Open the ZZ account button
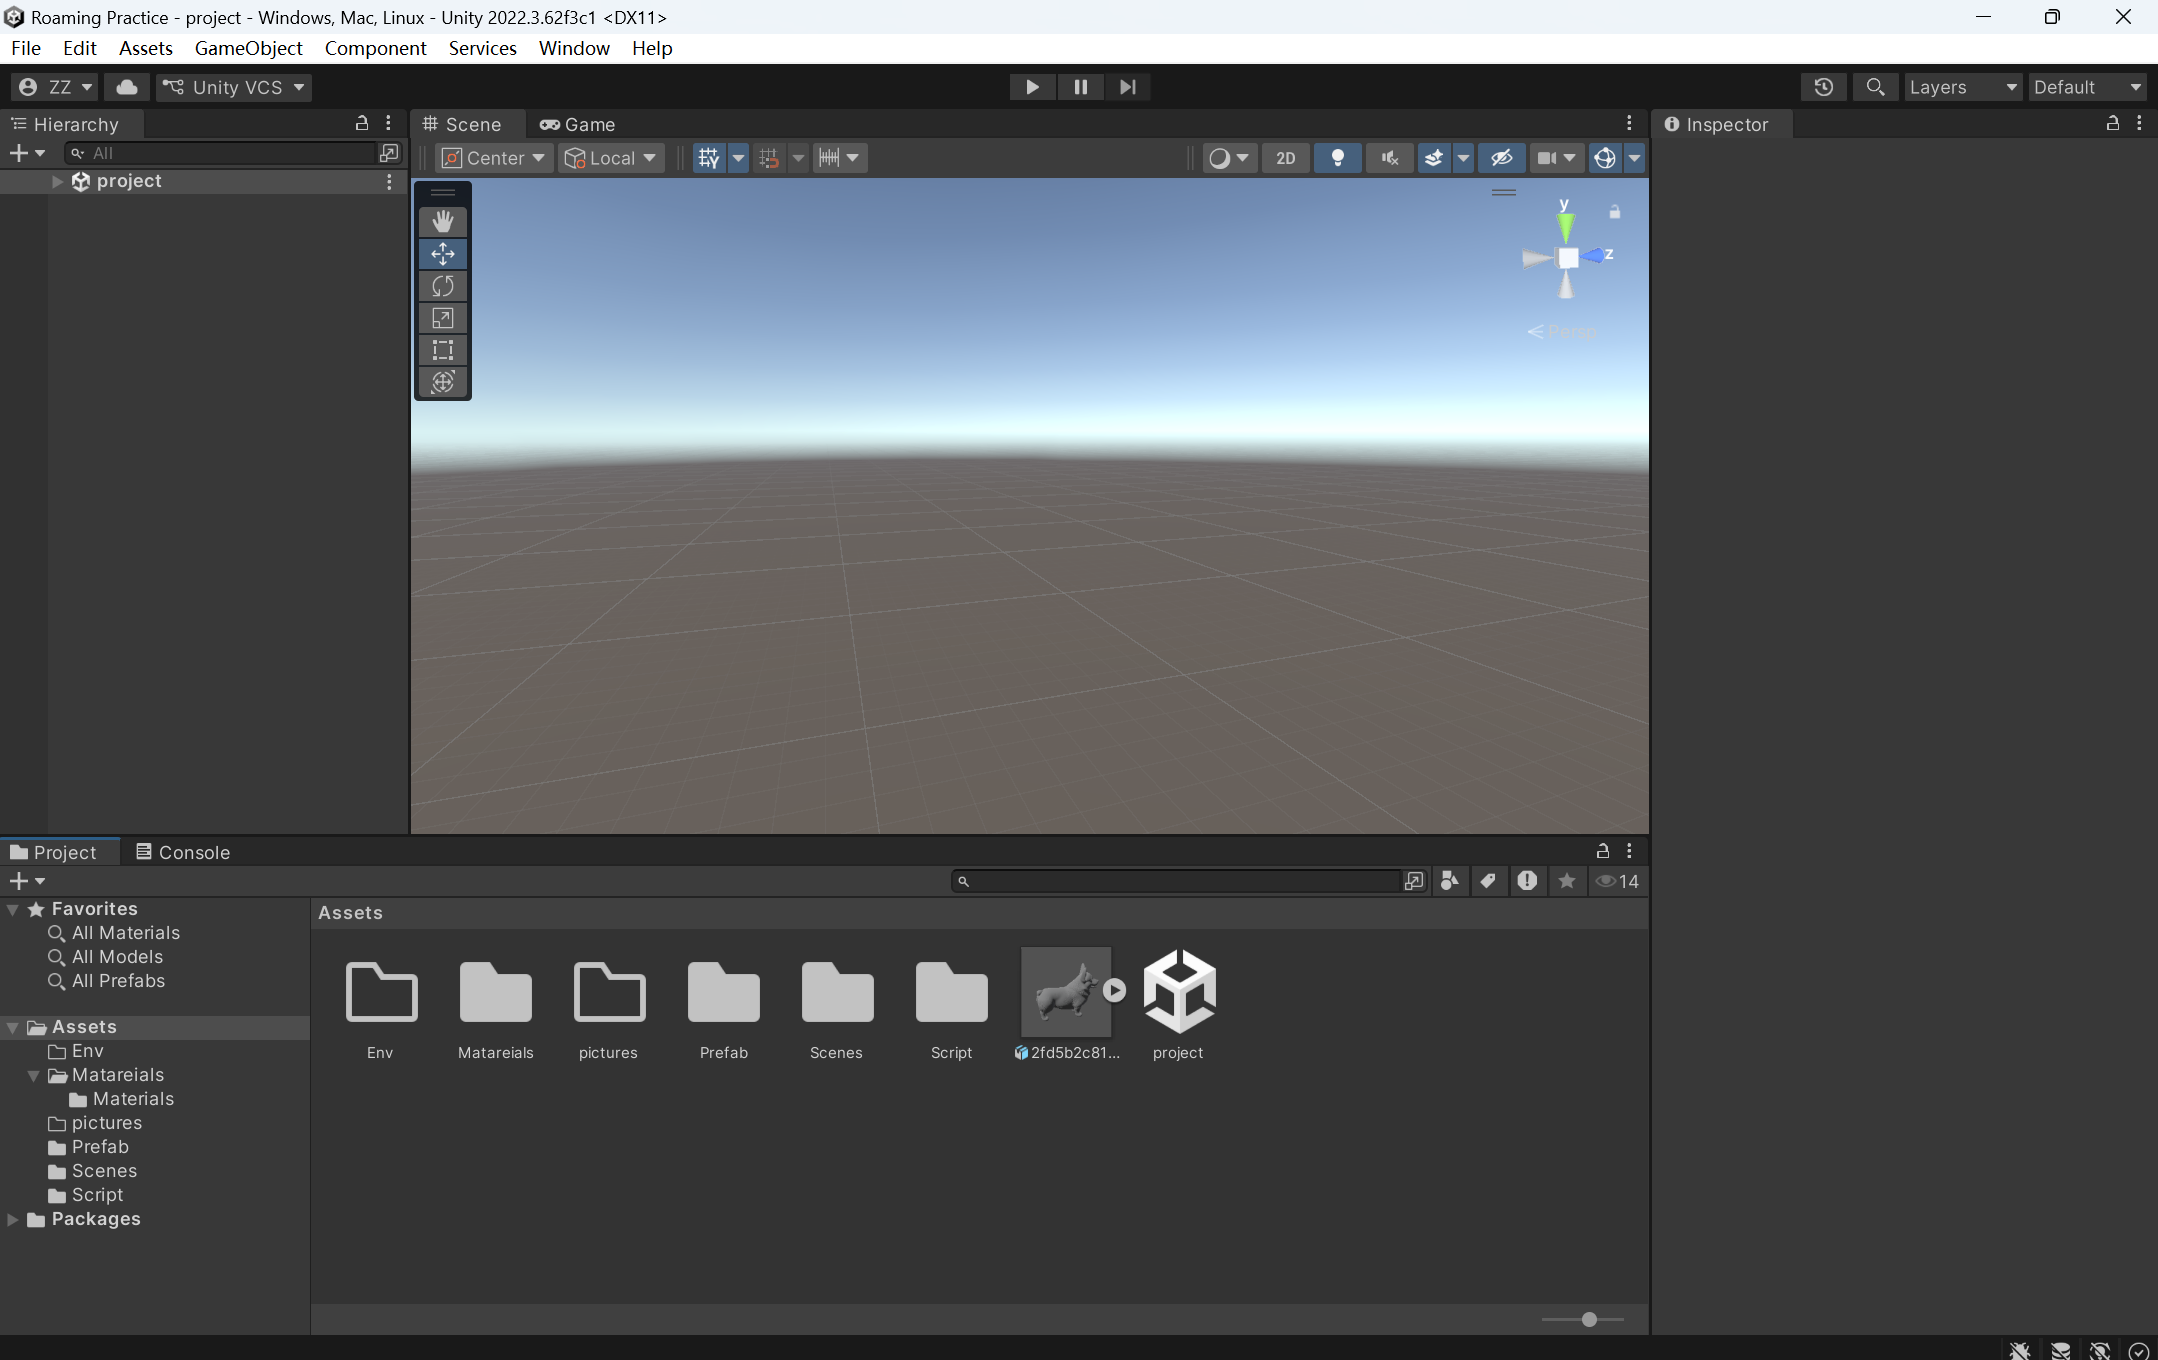Image resolution: width=2158 pixels, height=1360 pixels. (x=55, y=87)
